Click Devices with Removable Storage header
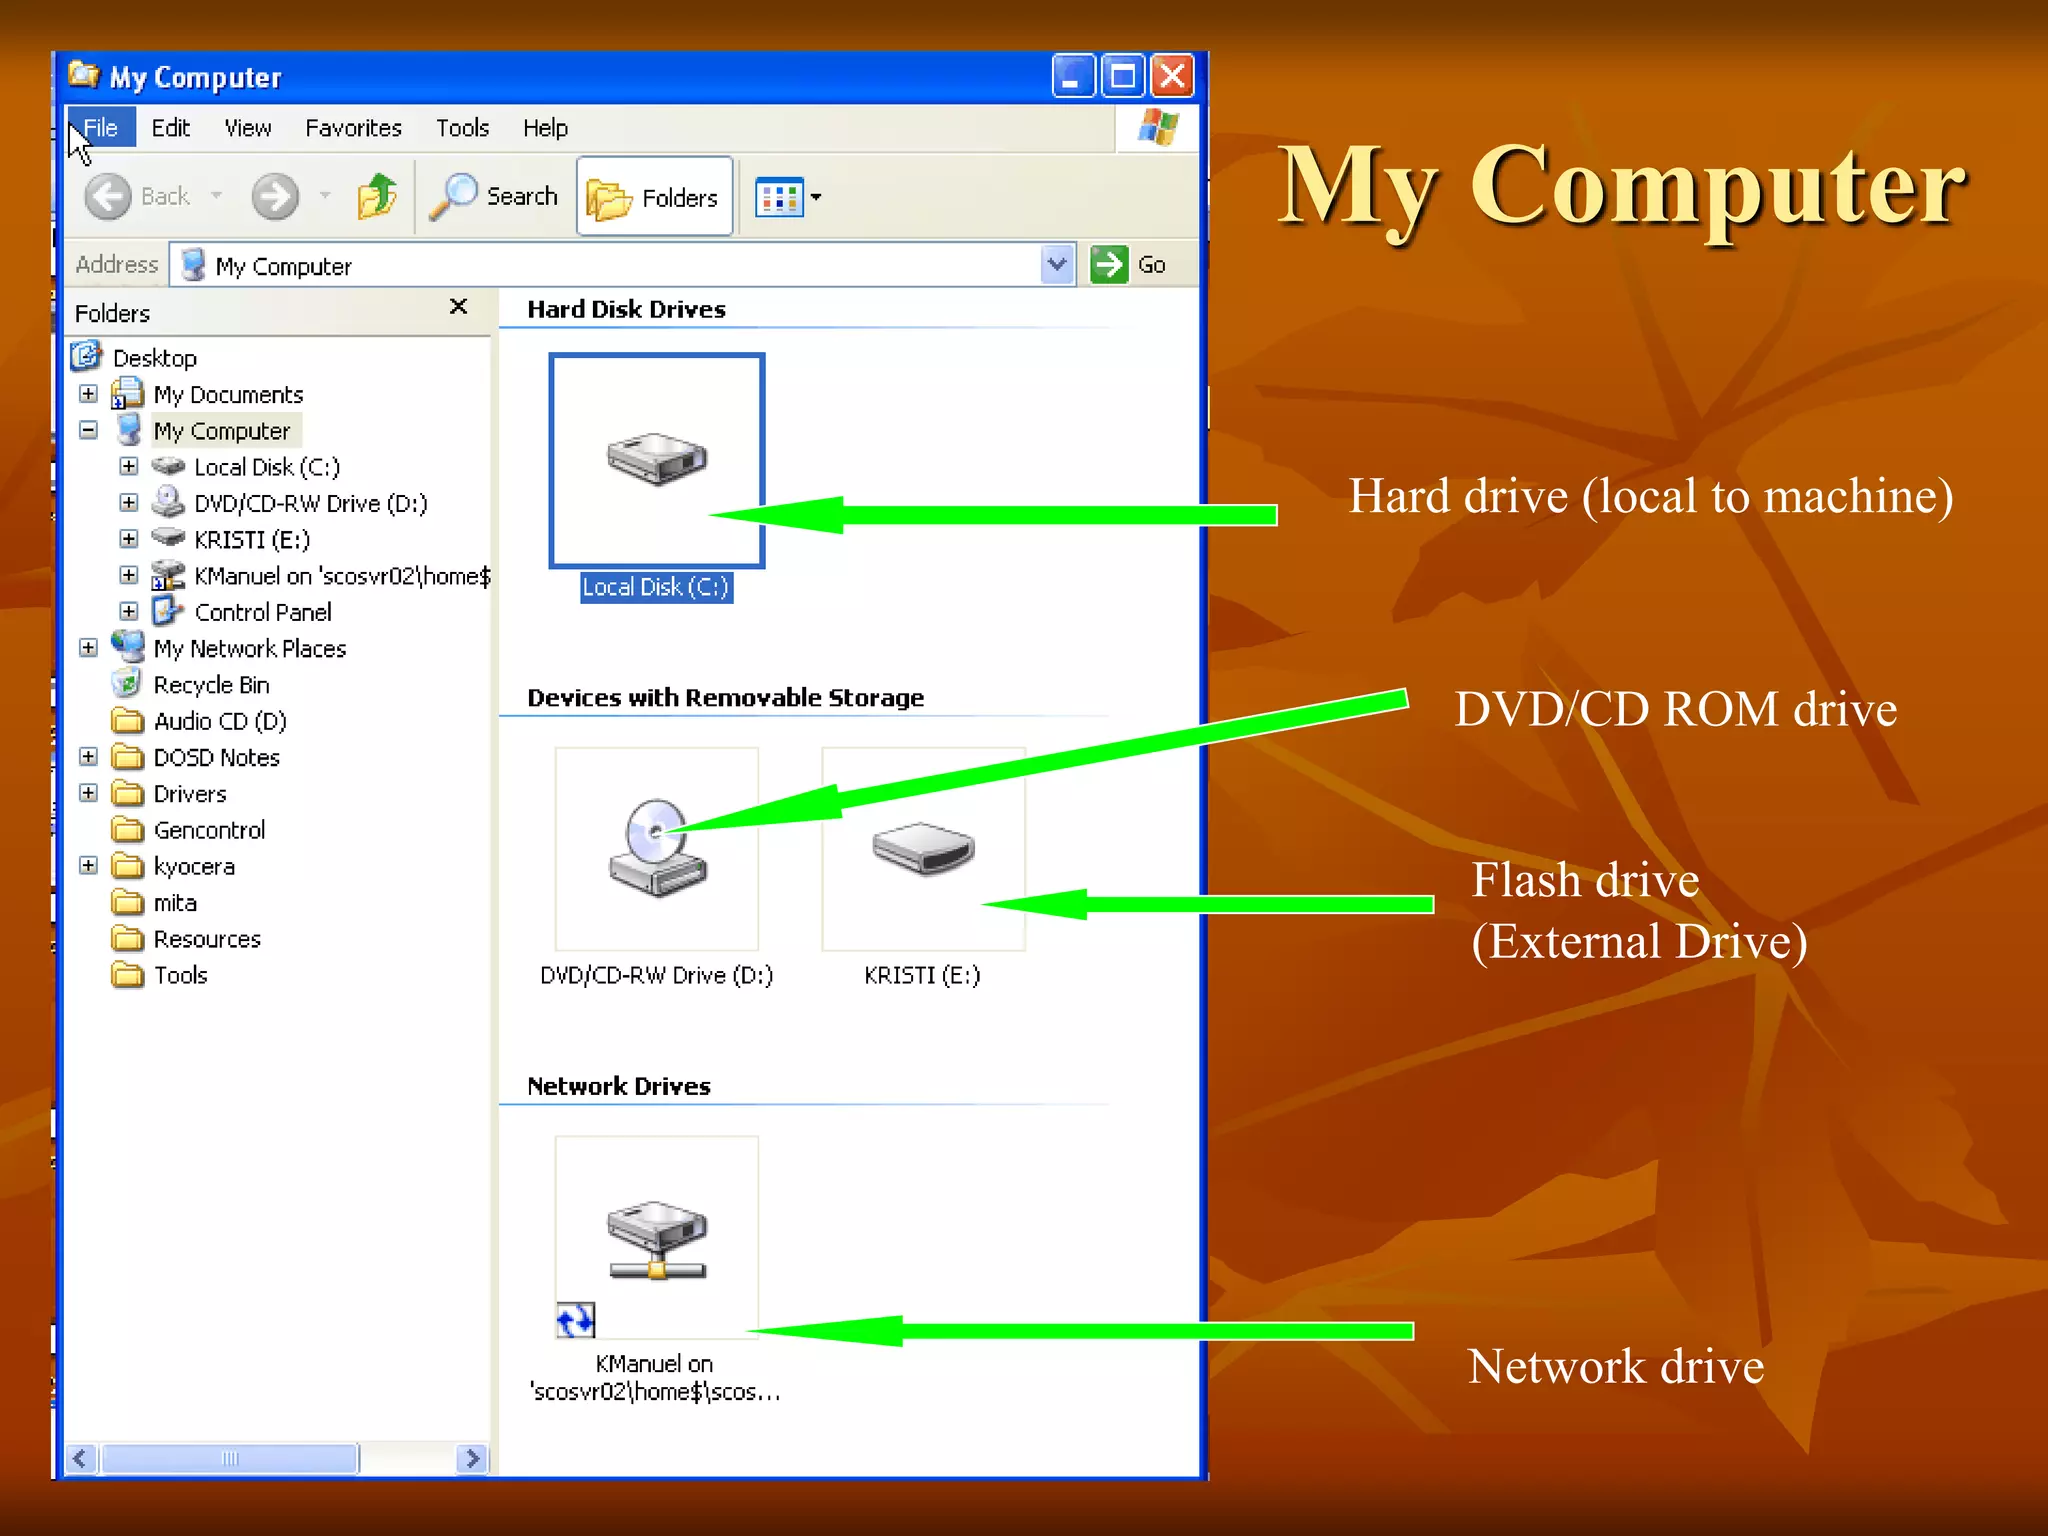This screenshot has width=2048, height=1536. [x=725, y=697]
